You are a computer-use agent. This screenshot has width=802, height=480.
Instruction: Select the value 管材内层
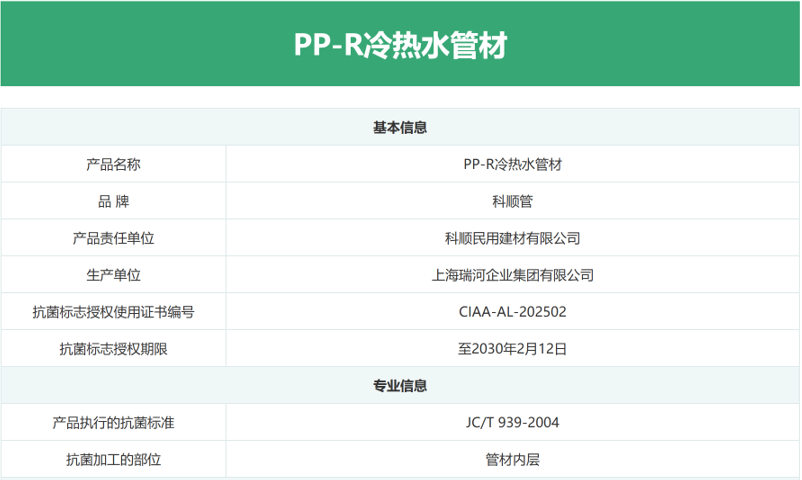pyautogui.click(x=513, y=459)
